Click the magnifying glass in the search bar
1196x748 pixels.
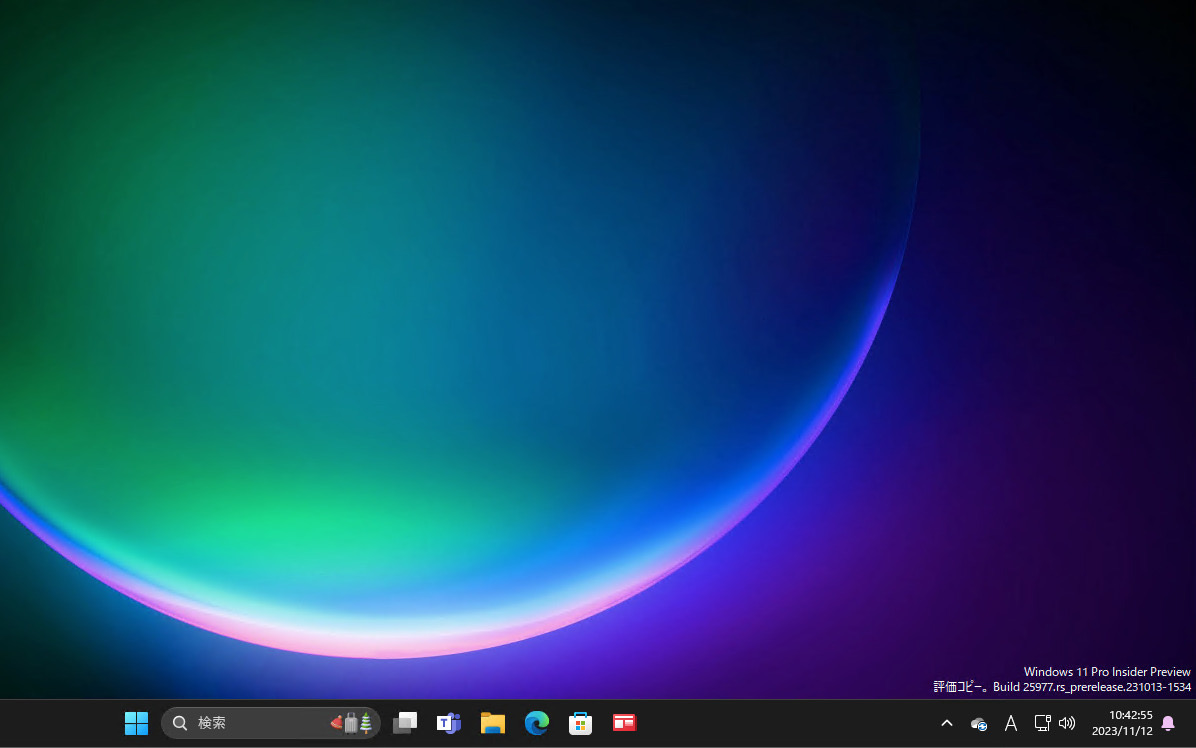tap(180, 722)
